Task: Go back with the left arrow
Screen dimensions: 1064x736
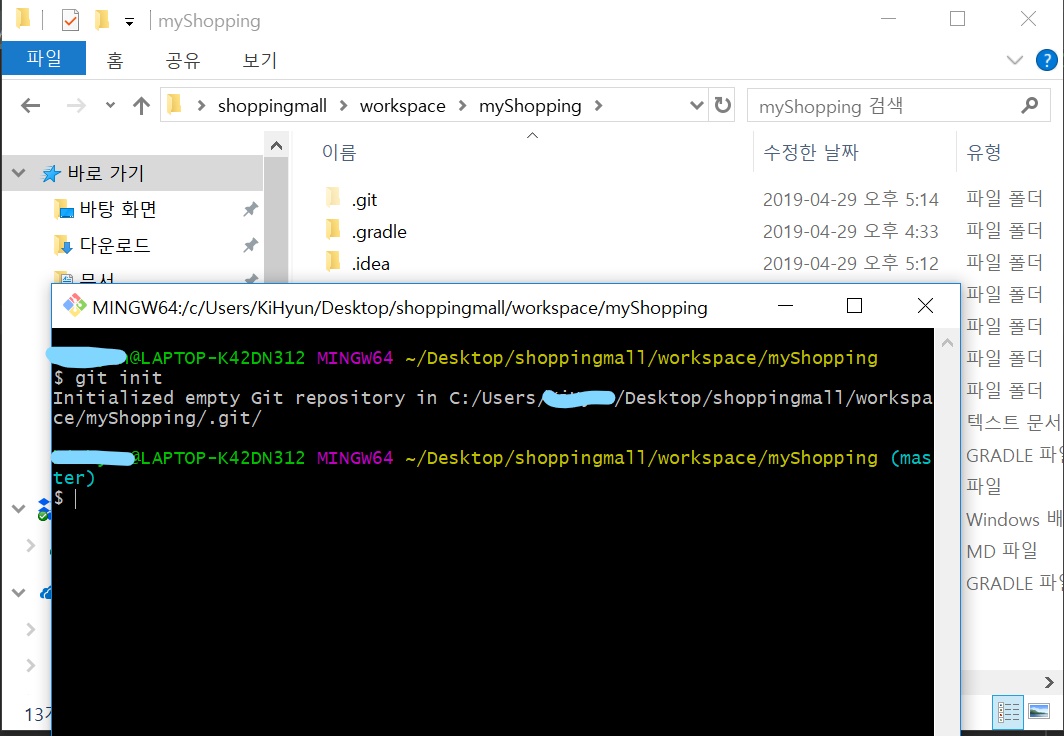Action: pyautogui.click(x=31, y=106)
